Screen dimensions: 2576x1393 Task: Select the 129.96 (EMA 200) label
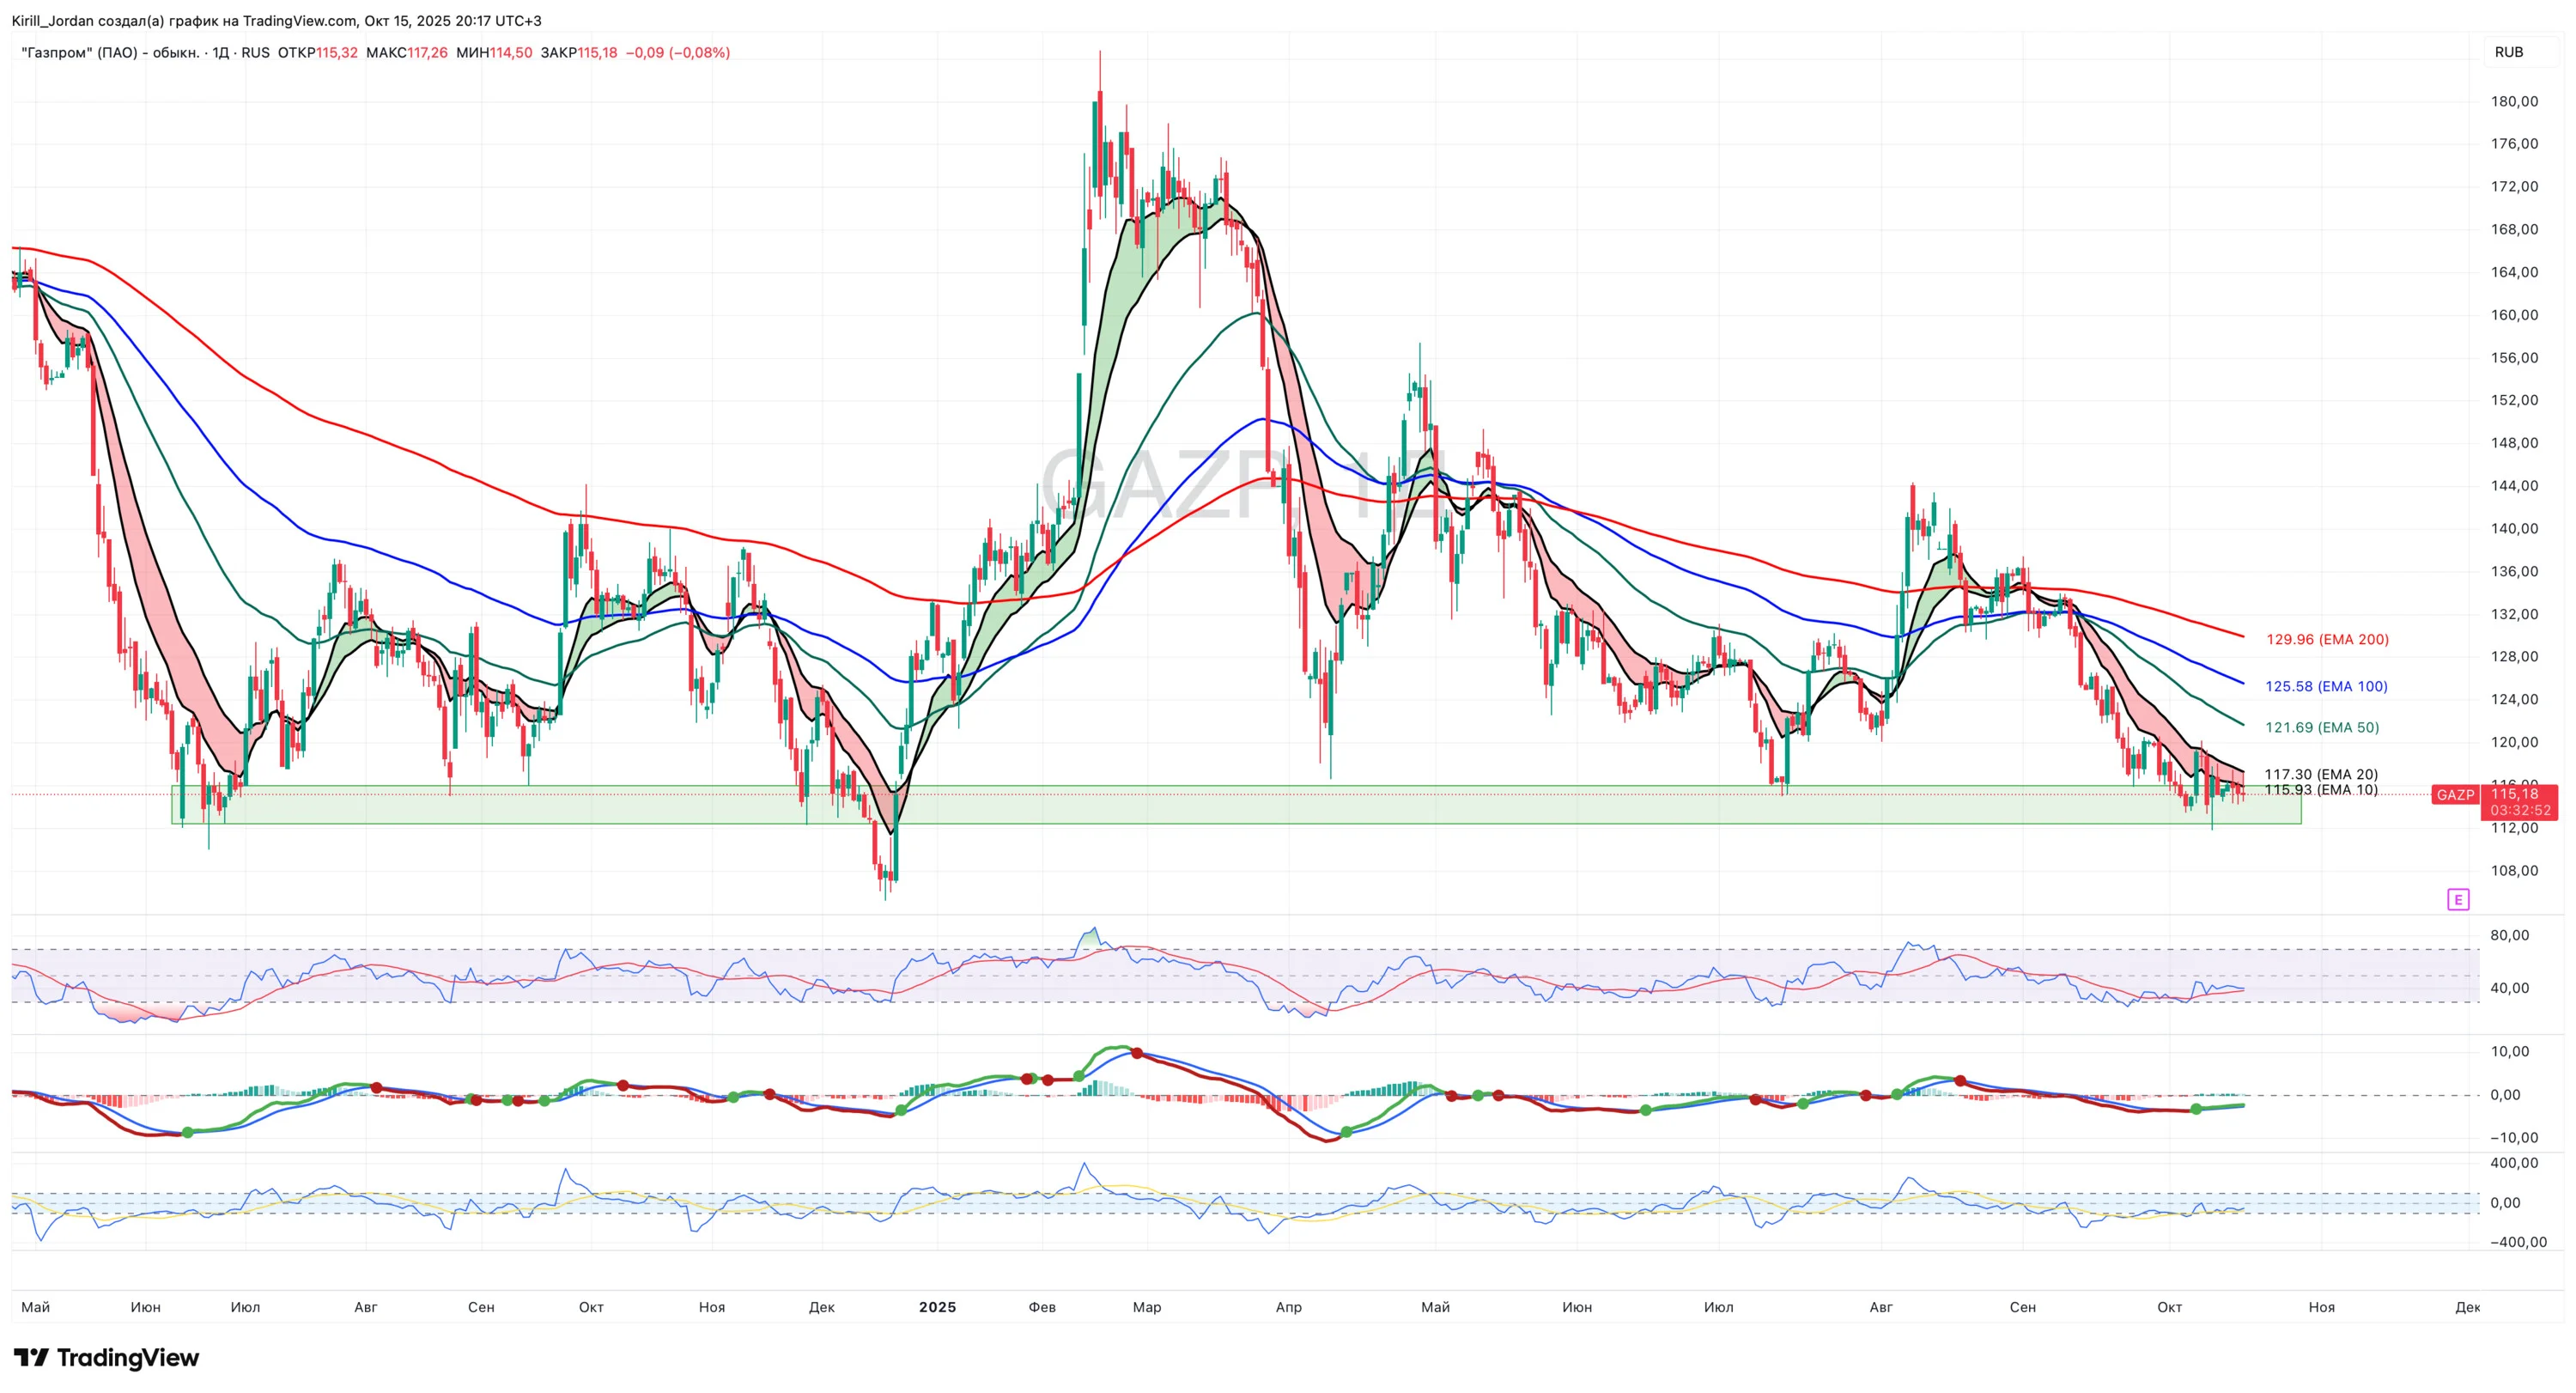(x=2327, y=640)
